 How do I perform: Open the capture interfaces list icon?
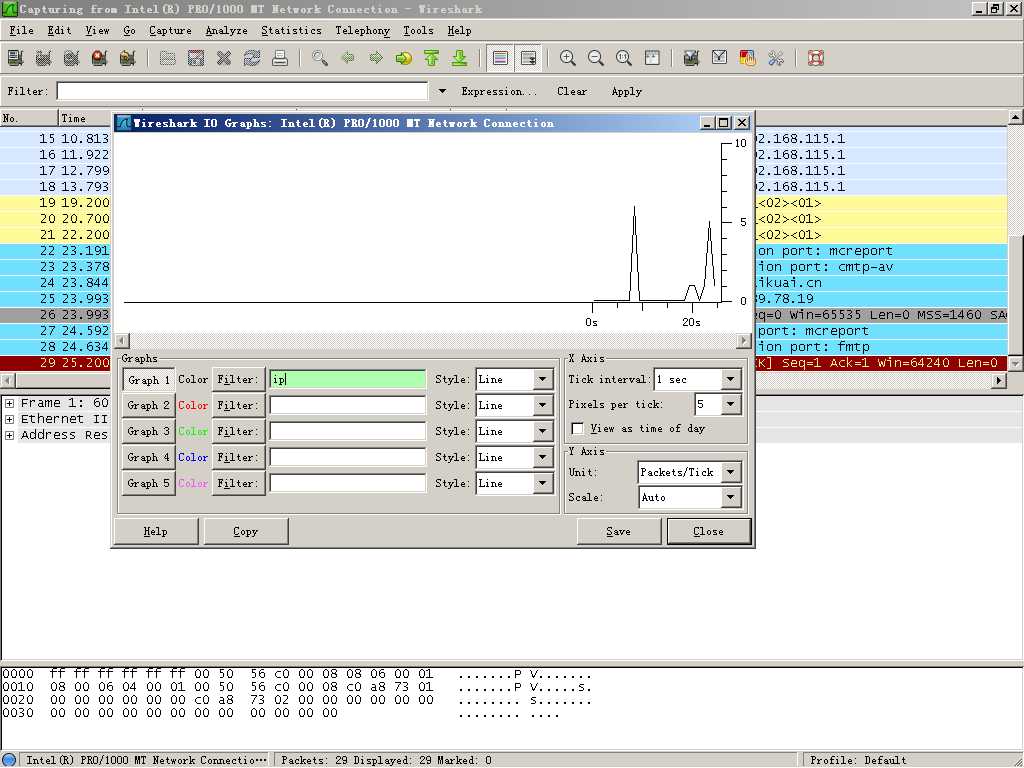[16, 58]
